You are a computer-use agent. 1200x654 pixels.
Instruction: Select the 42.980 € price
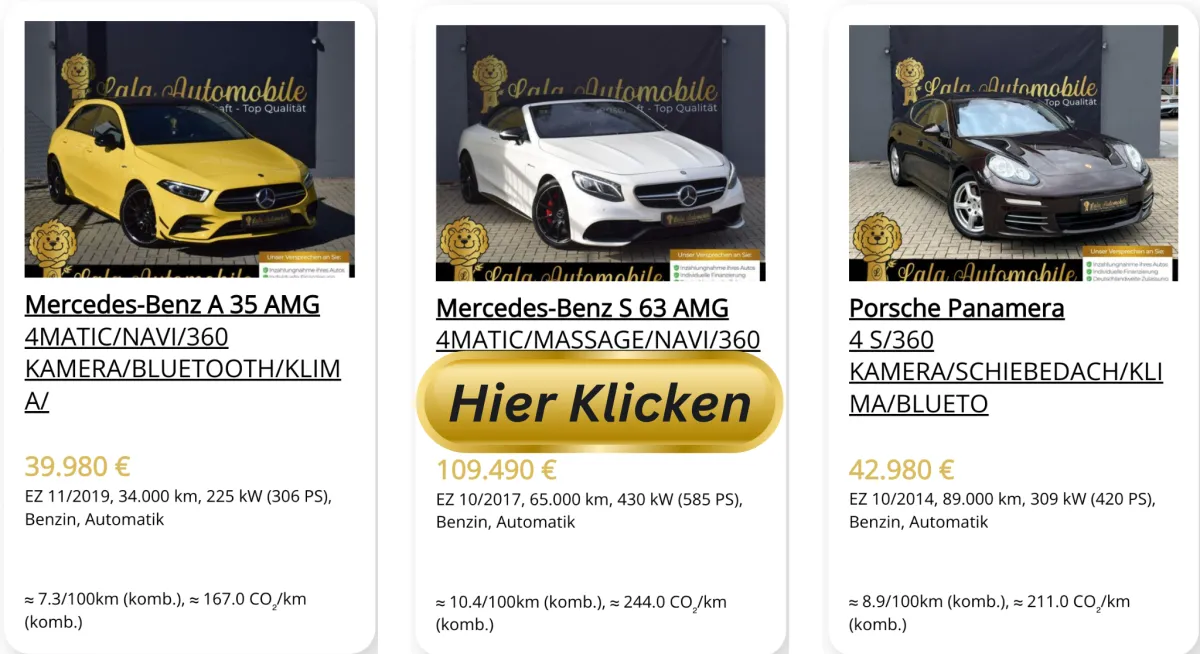pyautogui.click(x=902, y=469)
